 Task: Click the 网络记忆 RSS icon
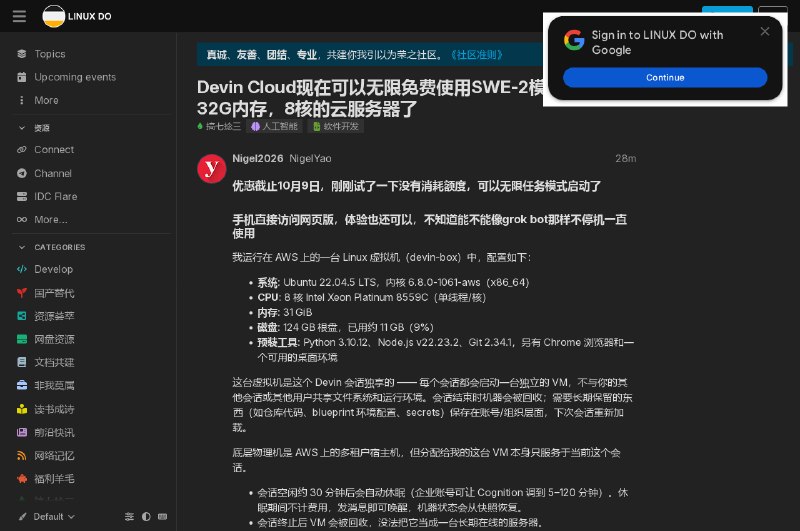(21, 456)
